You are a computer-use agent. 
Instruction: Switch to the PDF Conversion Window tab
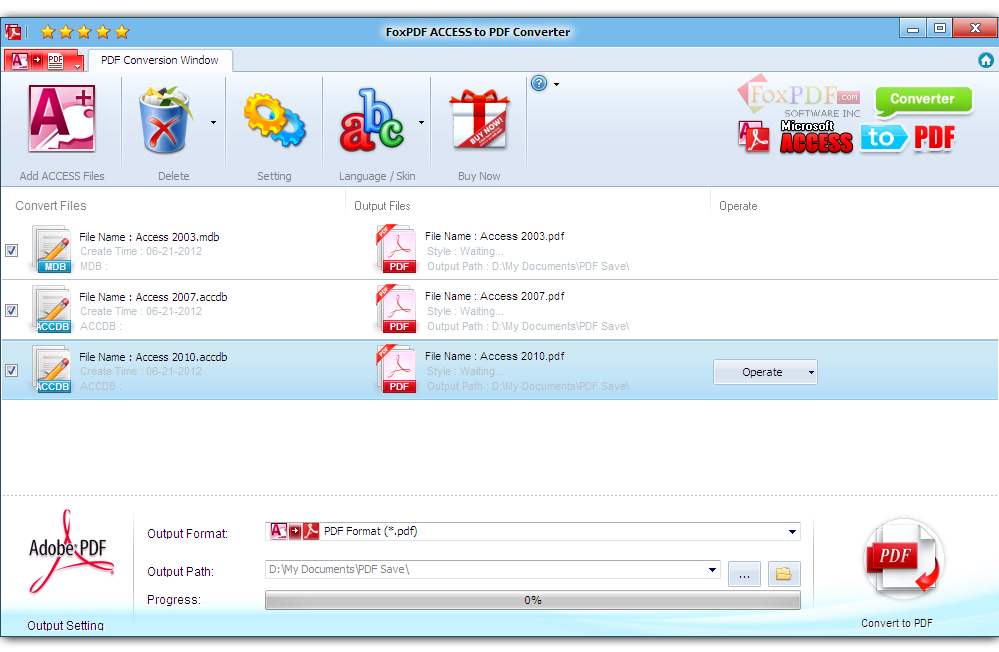[x=160, y=60]
